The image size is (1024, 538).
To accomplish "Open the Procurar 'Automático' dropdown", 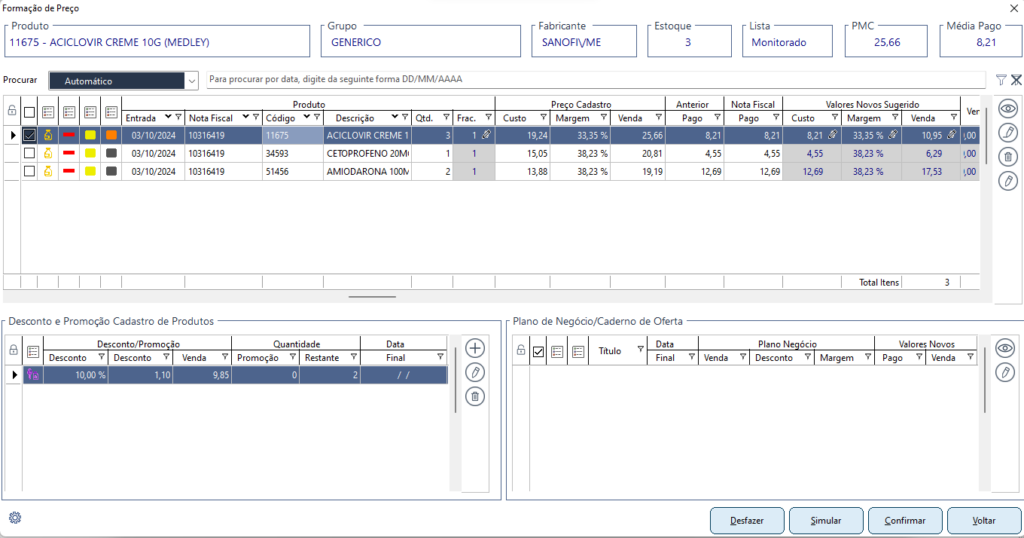I will click(x=192, y=81).
